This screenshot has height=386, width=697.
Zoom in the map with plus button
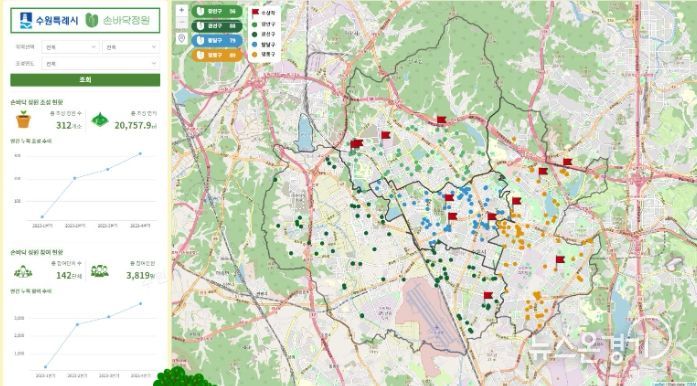tap(181, 10)
